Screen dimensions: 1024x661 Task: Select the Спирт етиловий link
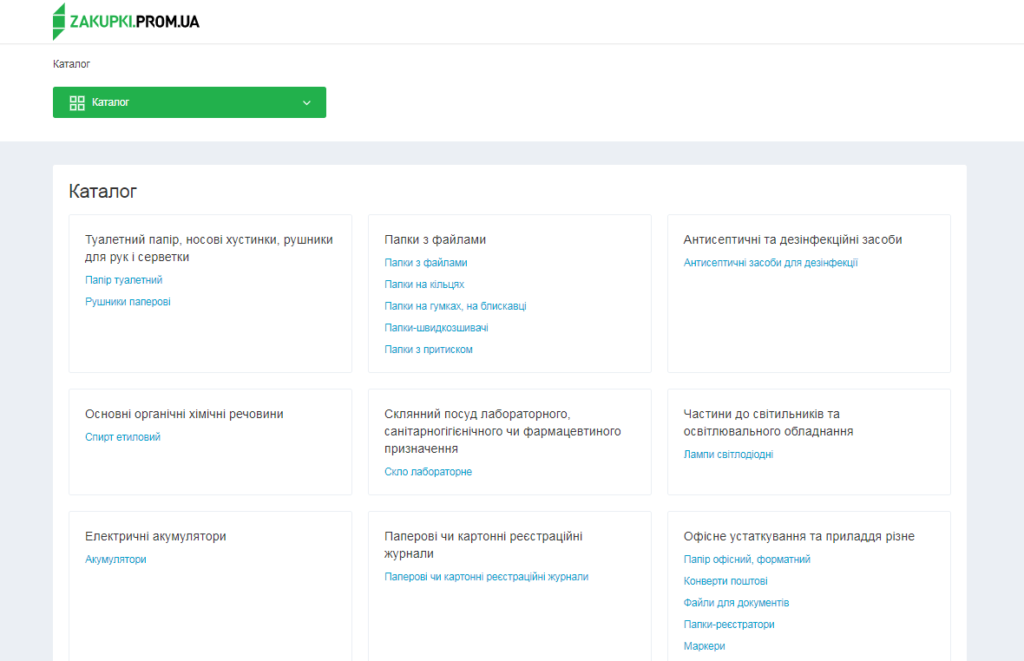123,437
